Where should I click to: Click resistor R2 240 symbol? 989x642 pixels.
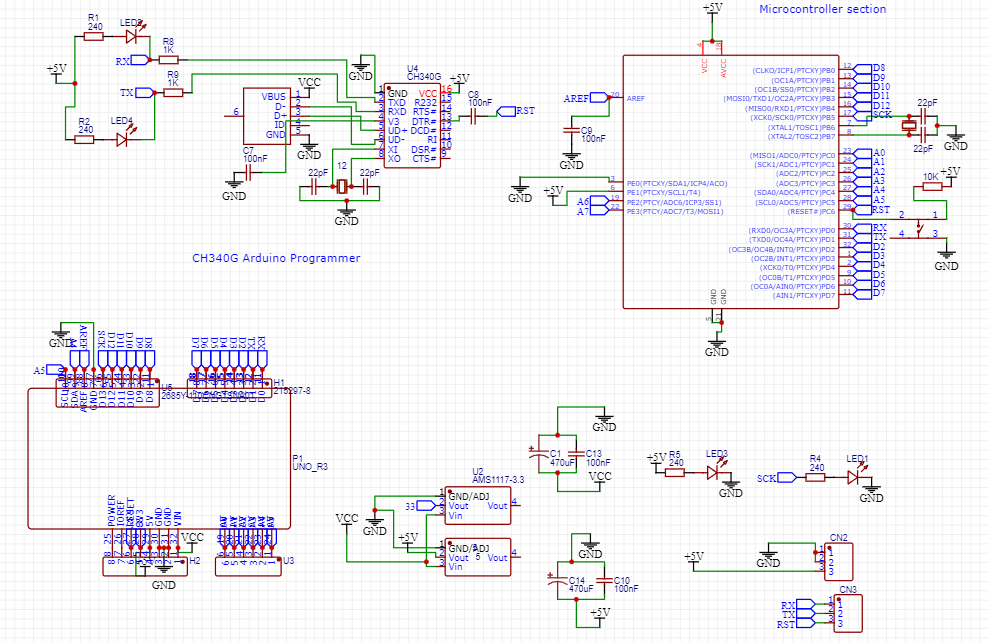point(85,139)
